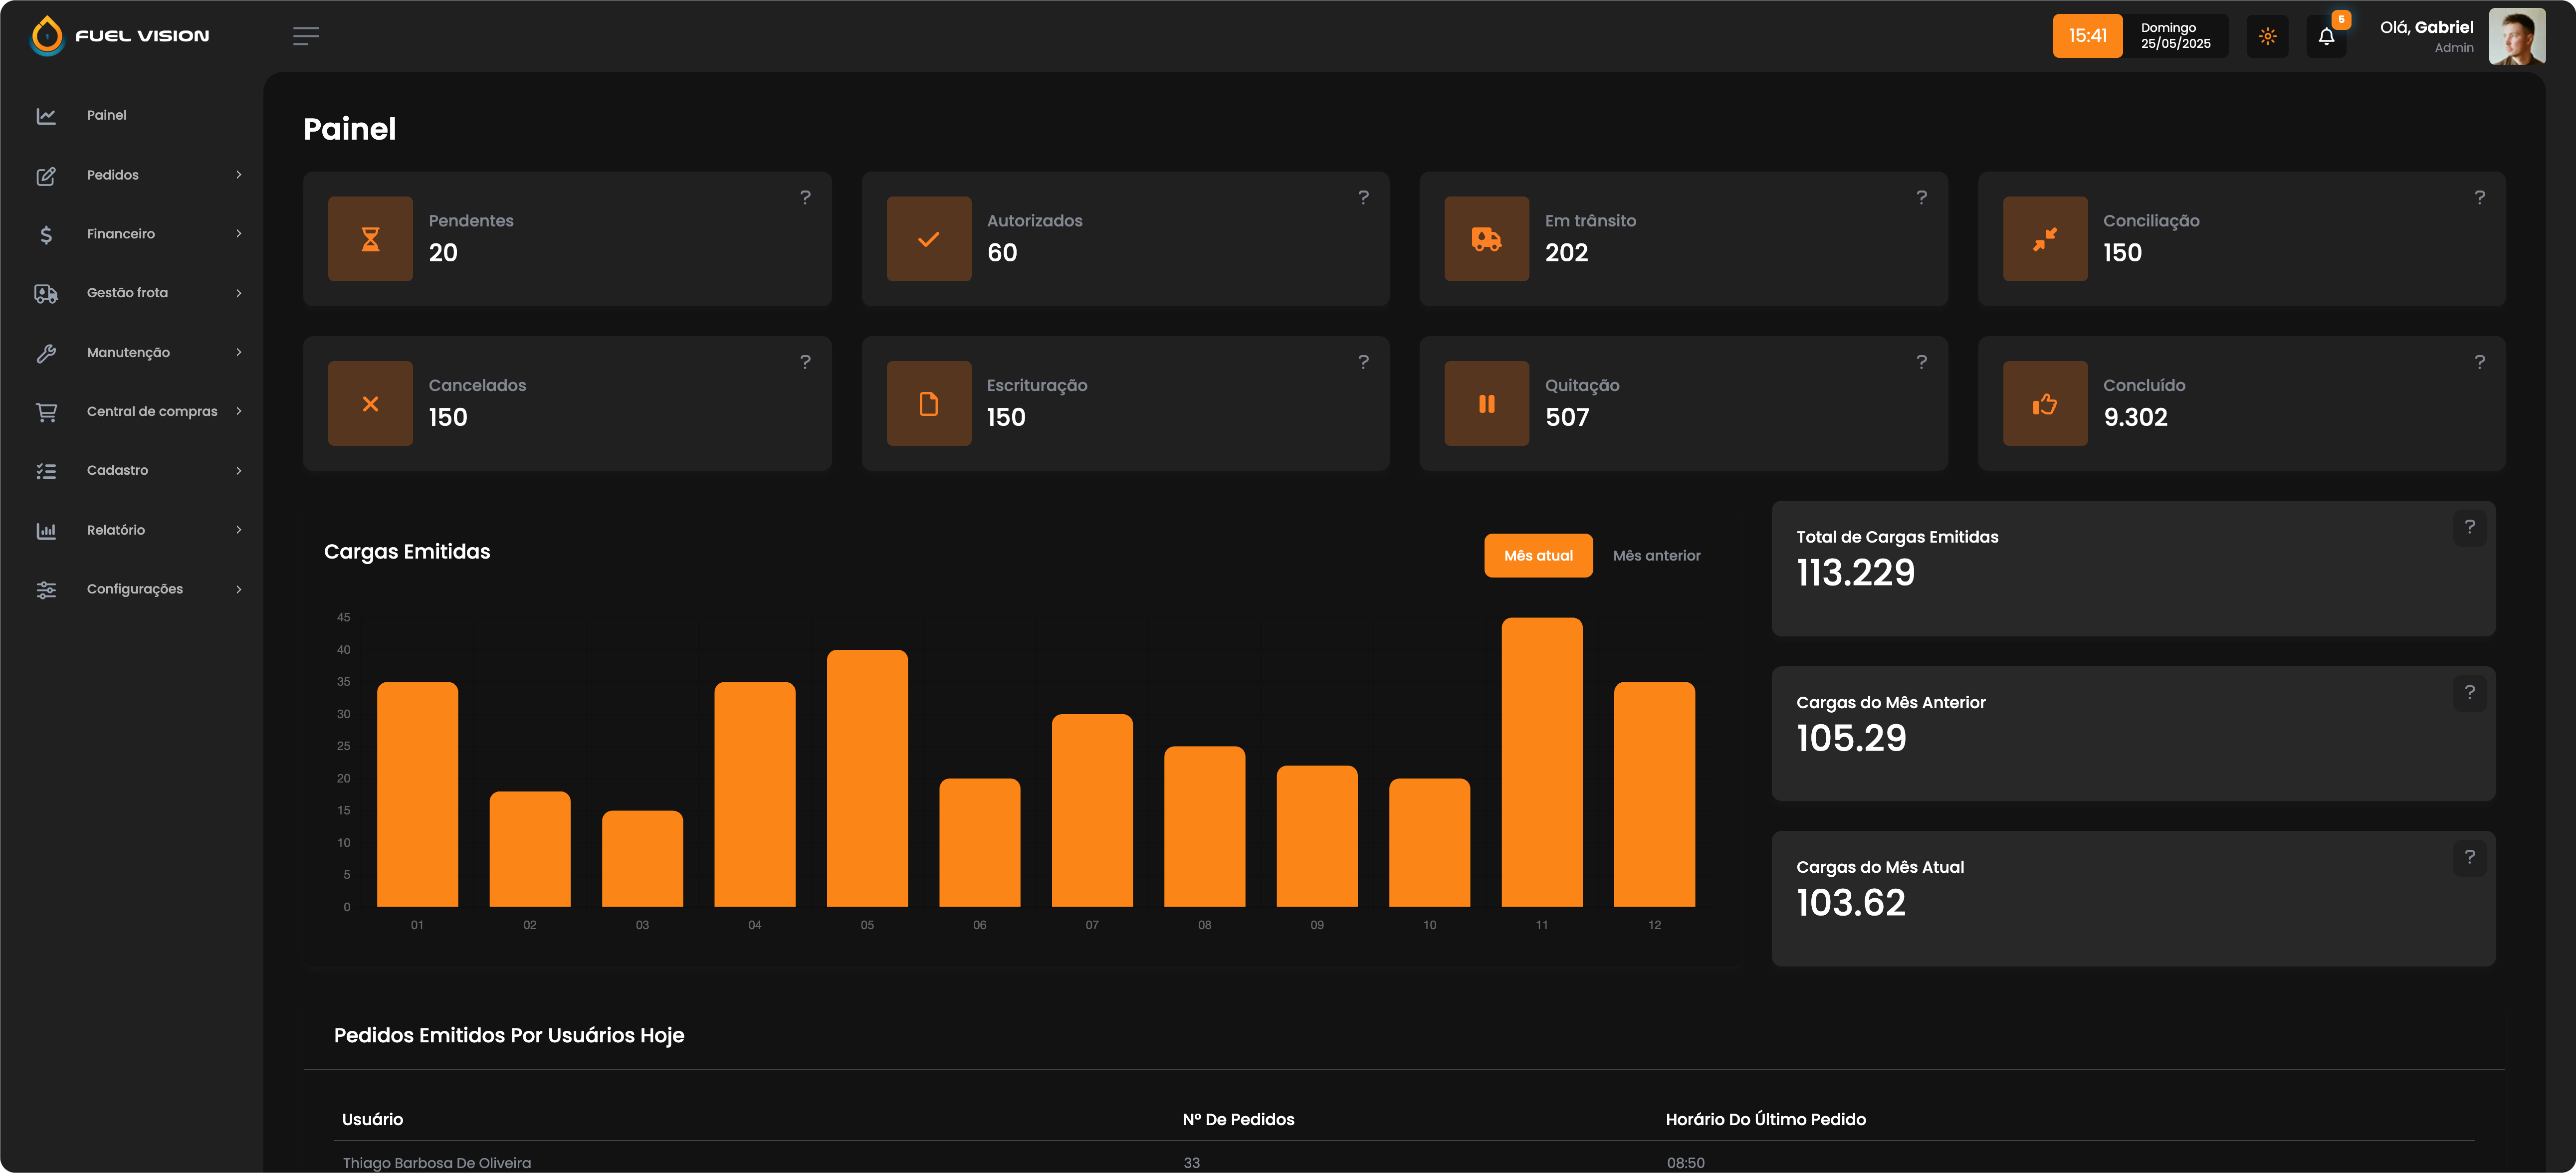This screenshot has width=2576, height=1173.
Task: Toggle light mode with sun icon
Action: click(2267, 37)
